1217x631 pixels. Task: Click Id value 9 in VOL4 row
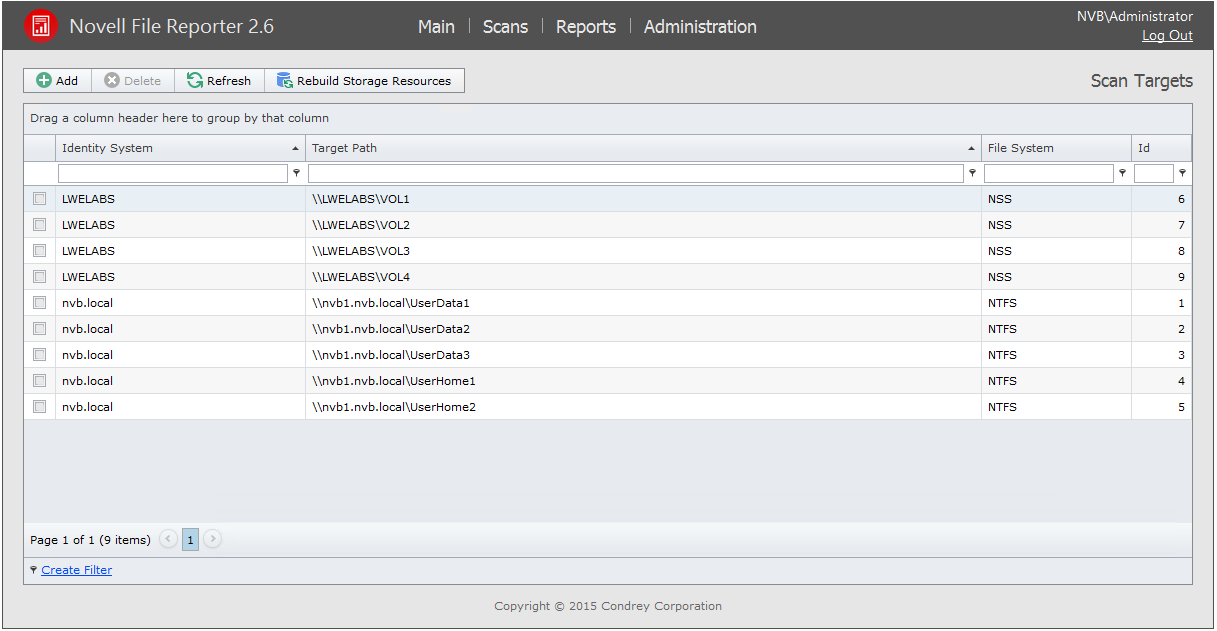[1181, 277]
